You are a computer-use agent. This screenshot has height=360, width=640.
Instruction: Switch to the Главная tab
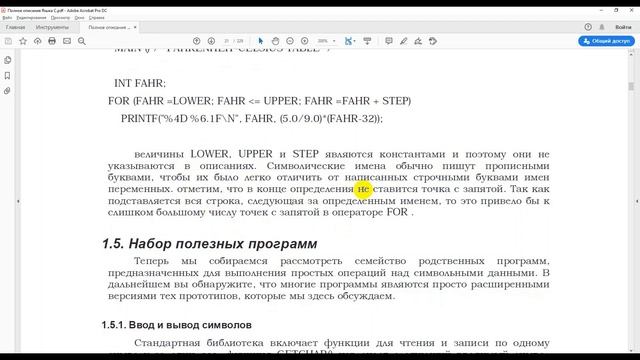(16, 27)
